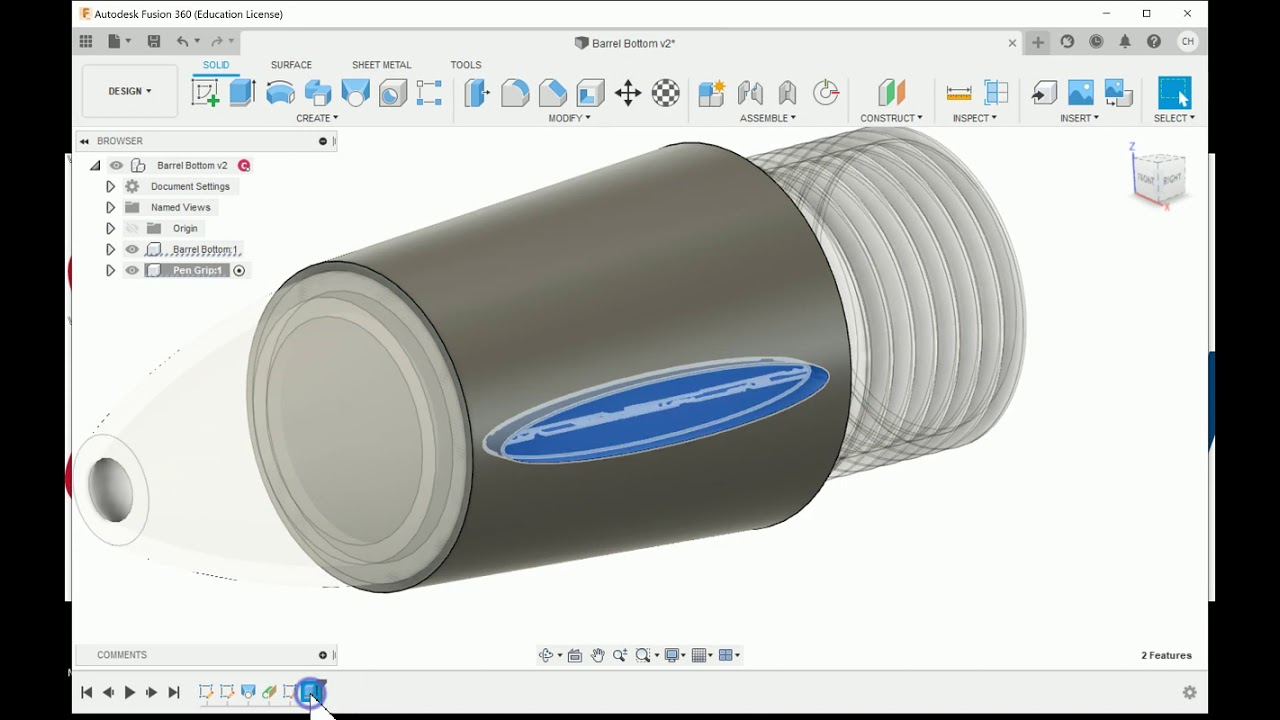
Task: Toggle visibility of Barrel Bottom v2 root
Action: pos(116,165)
